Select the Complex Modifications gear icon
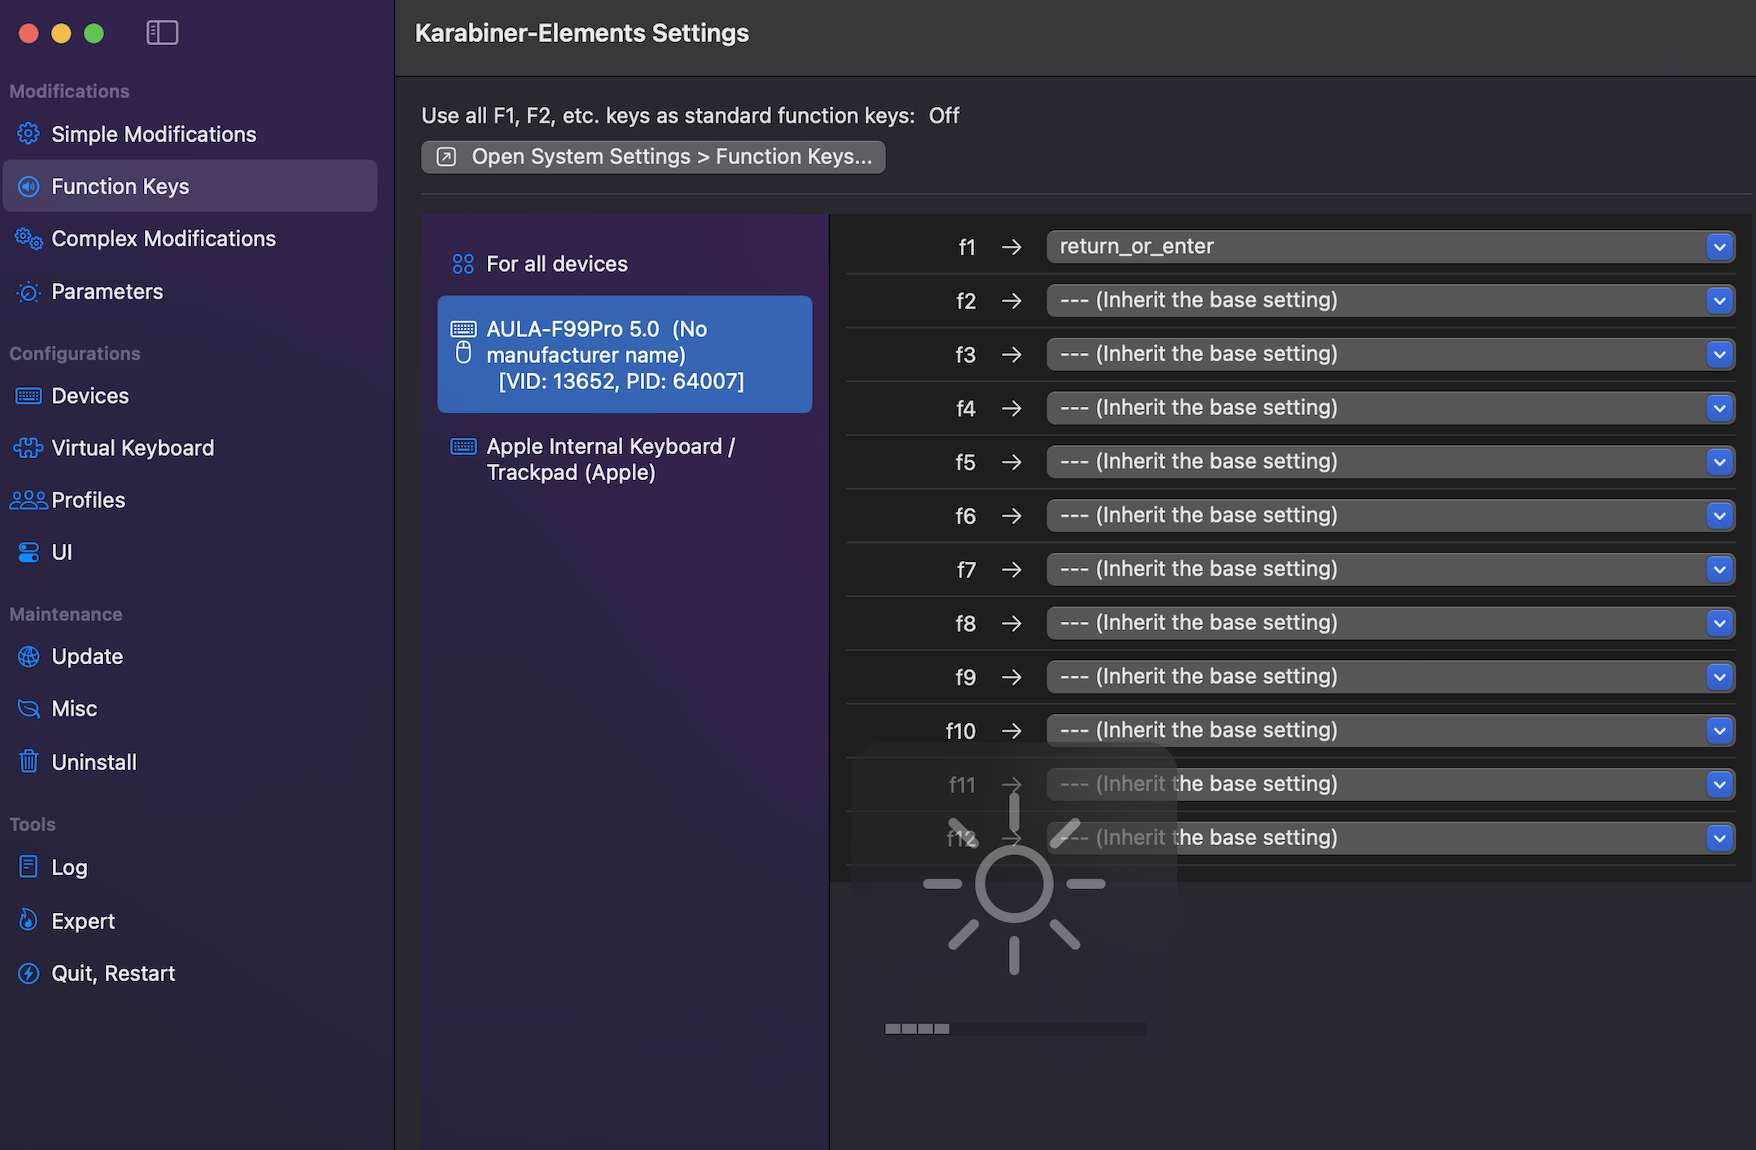The height and width of the screenshot is (1150, 1756). [27, 238]
